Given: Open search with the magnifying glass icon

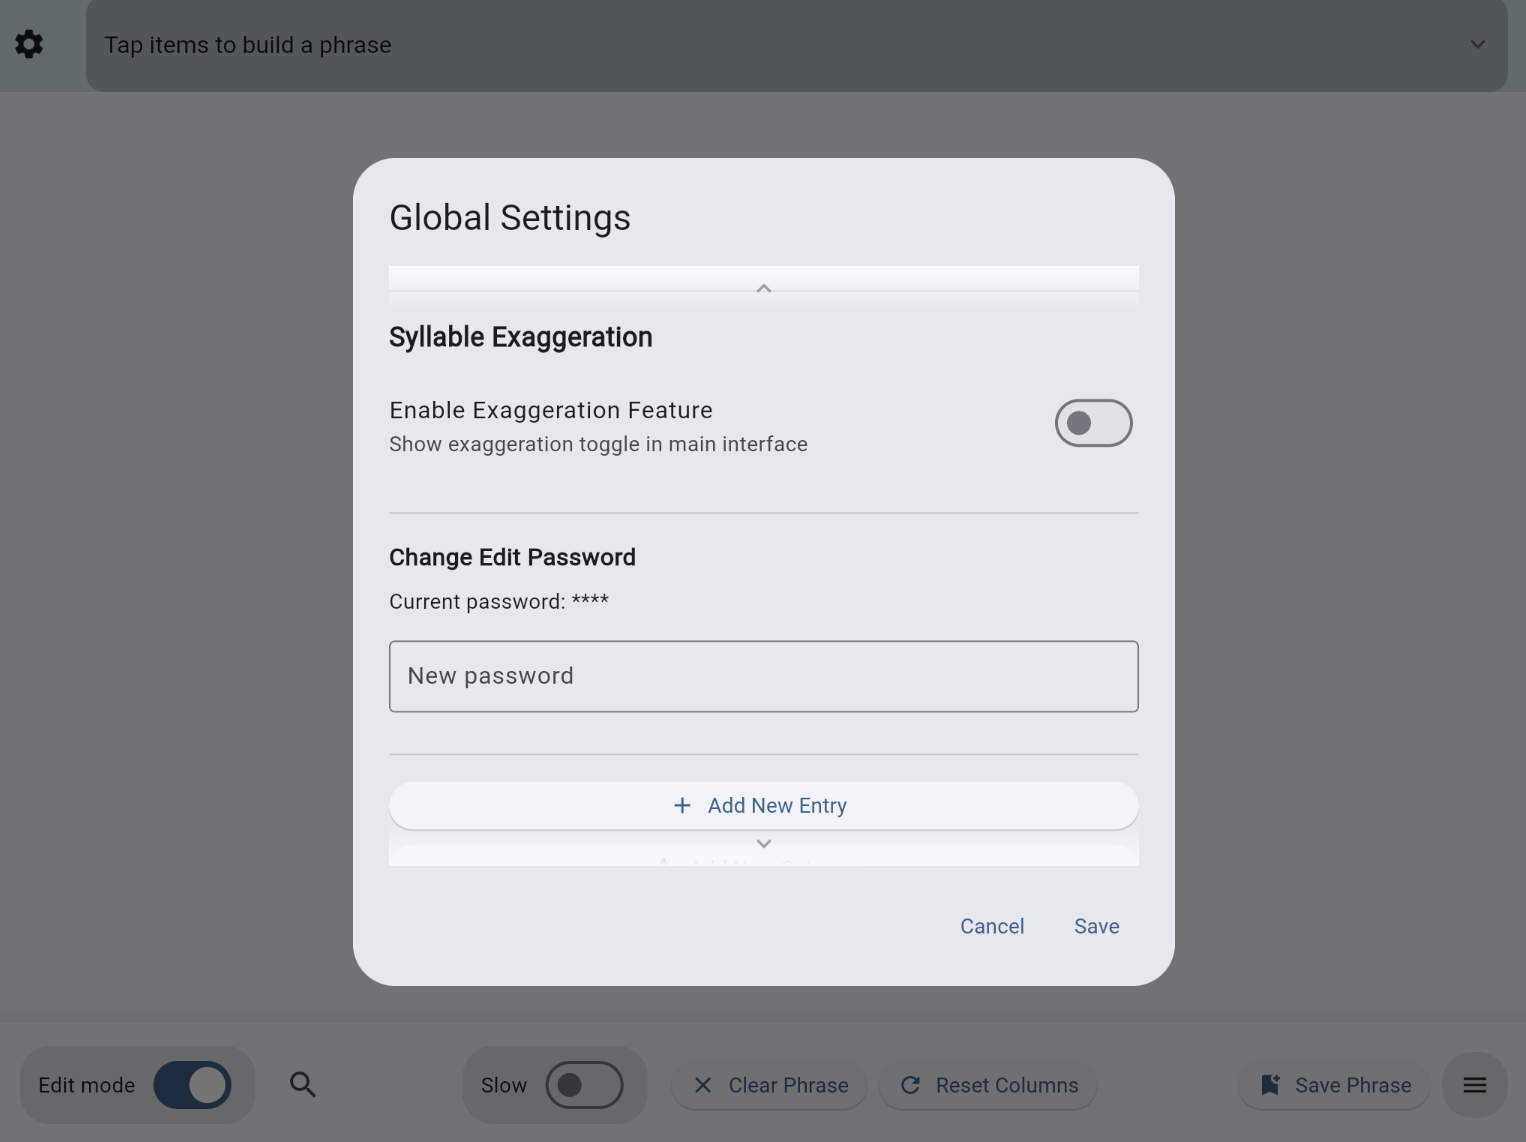Looking at the screenshot, I should [x=303, y=1085].
